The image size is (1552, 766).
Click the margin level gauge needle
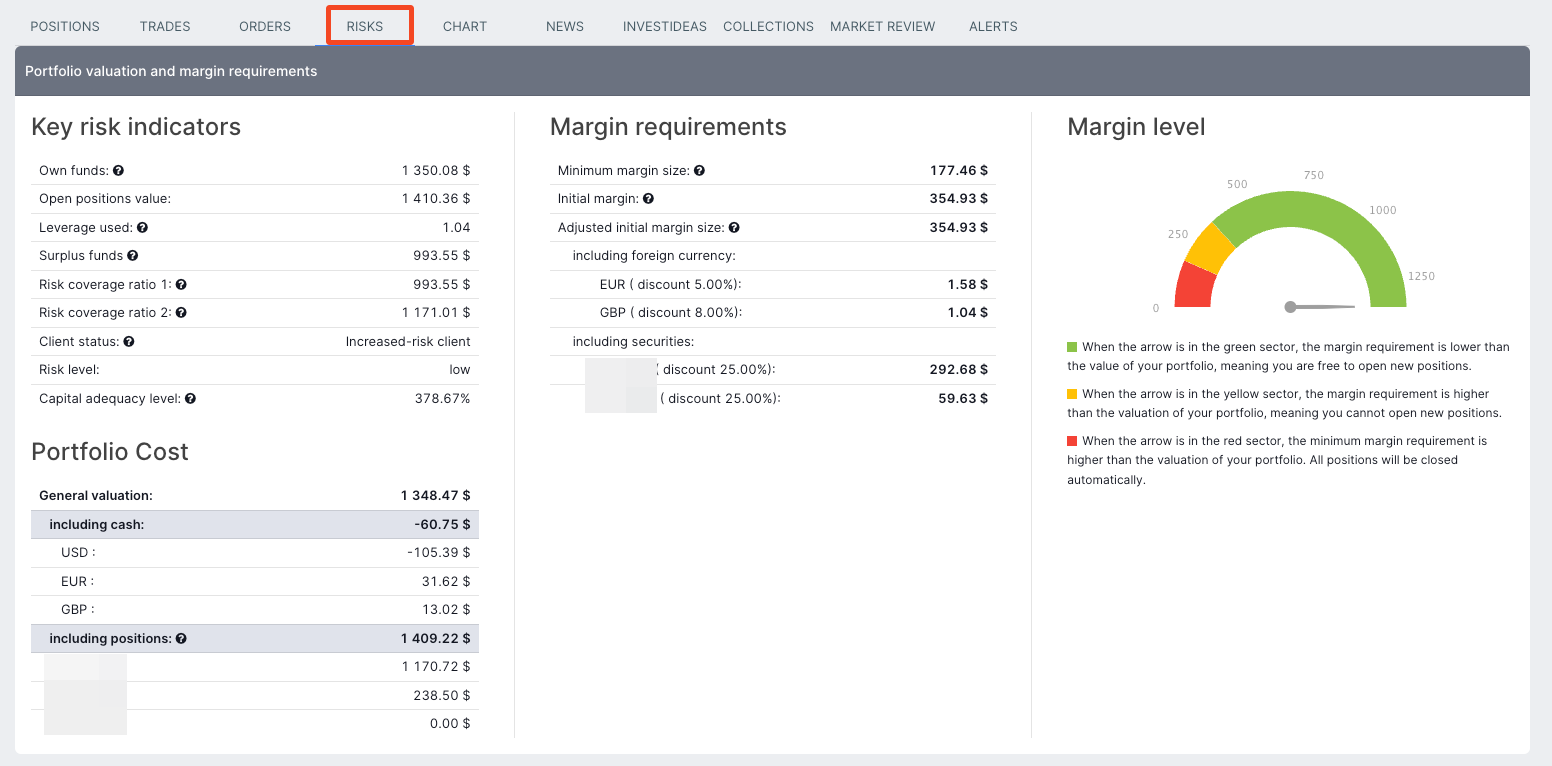1320,307
